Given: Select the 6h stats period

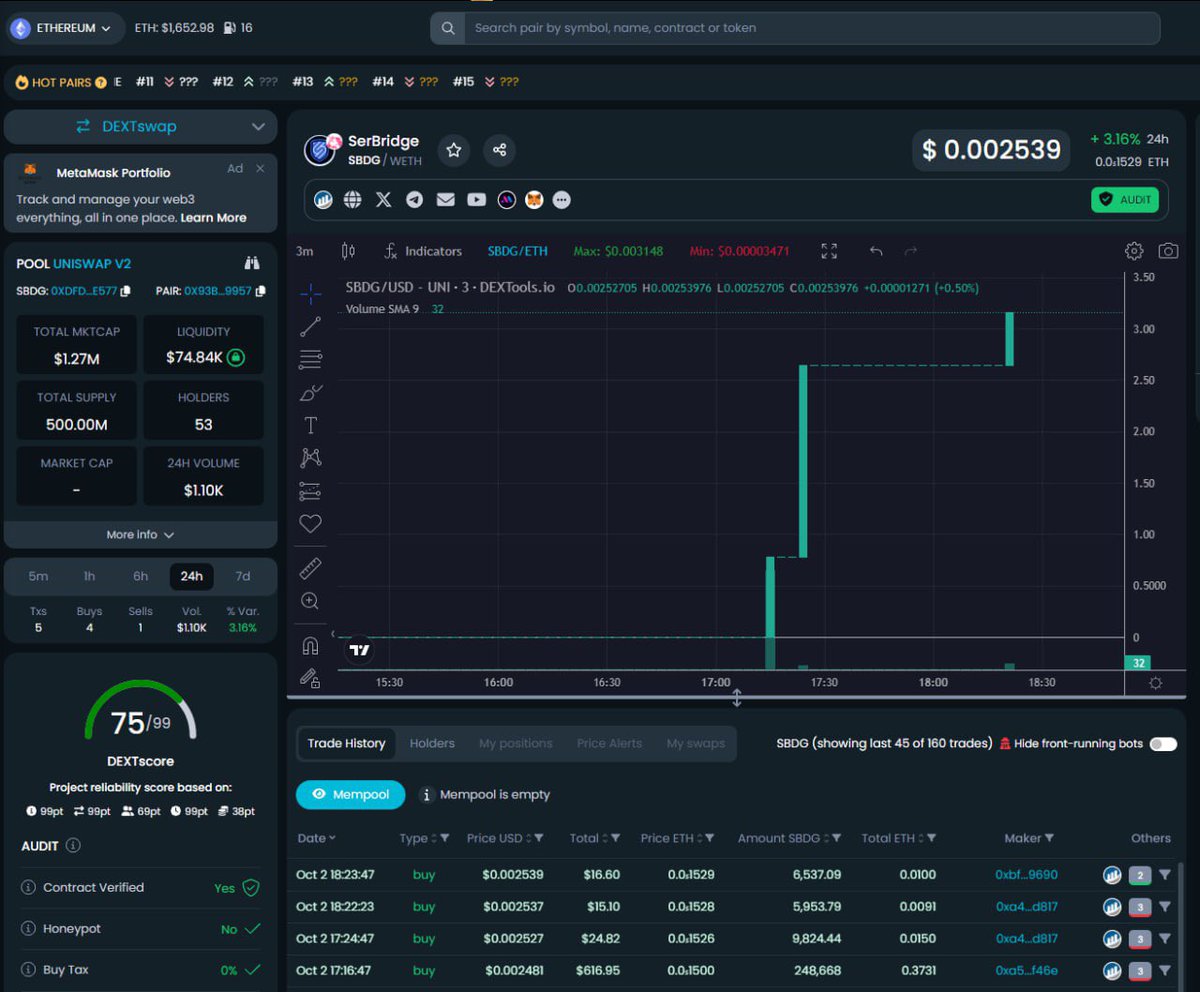Looking at the screenshot, I should [x=140, y=576].
